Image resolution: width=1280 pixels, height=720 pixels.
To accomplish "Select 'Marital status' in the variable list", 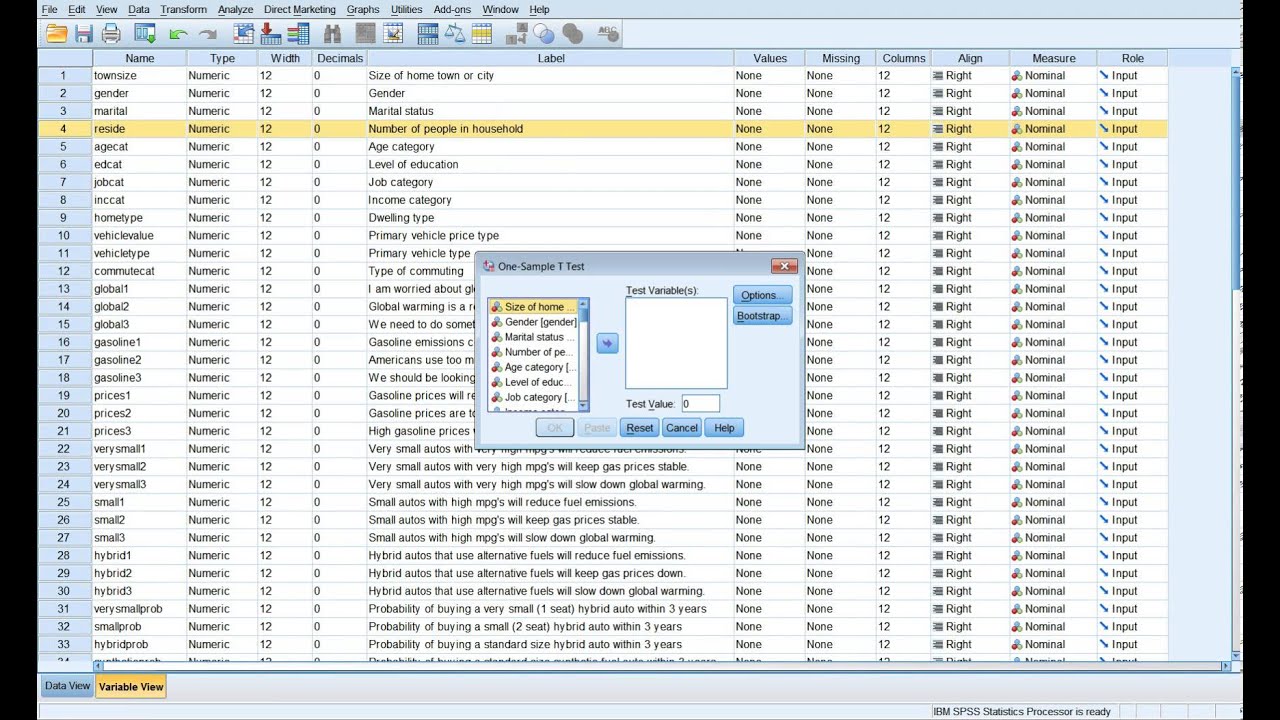I will pyautogui.click(x=533, y=337).
